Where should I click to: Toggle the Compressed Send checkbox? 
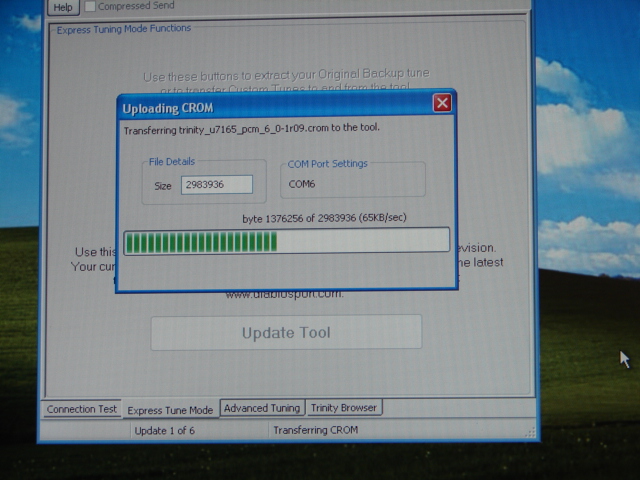pos(91,6)
